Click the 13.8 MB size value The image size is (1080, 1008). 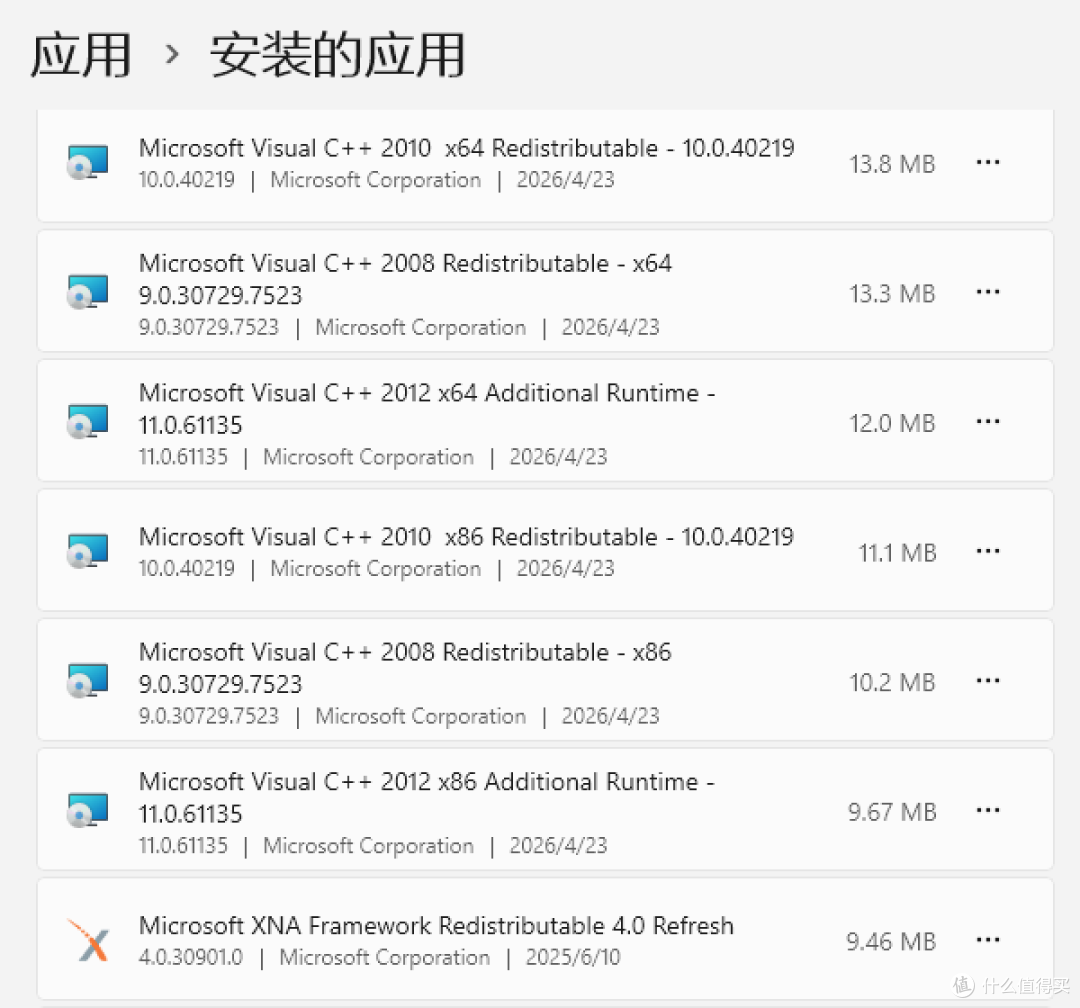click(x=892, y=164)
